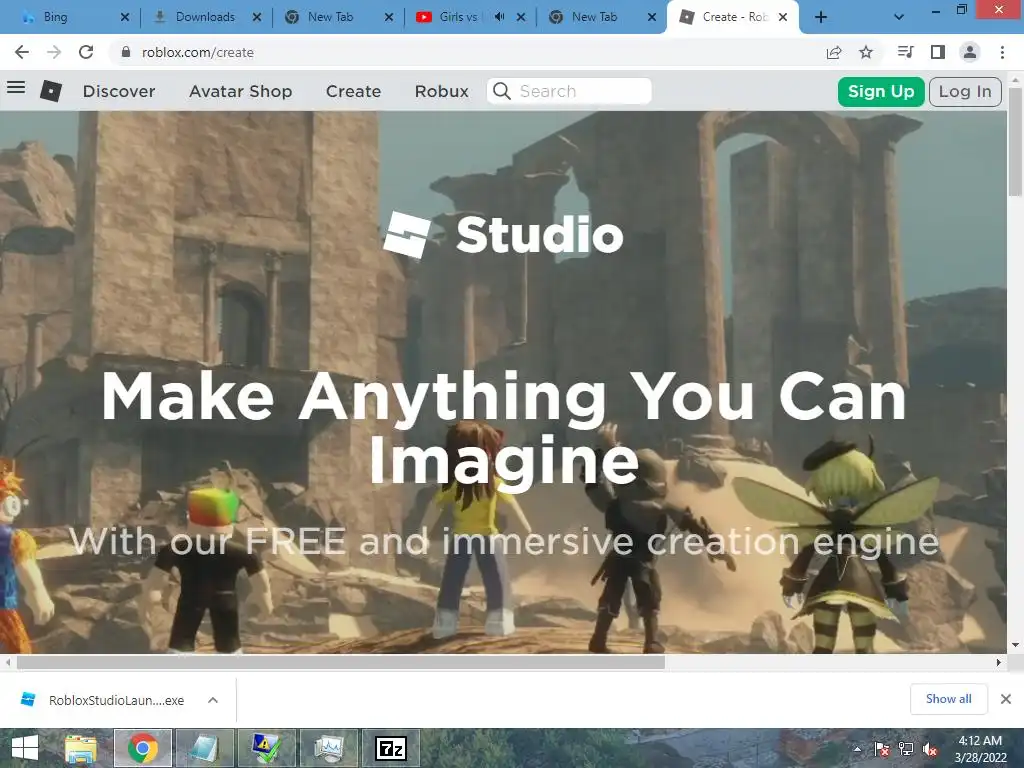Click the Log In button
Image resolution: width=1024 pixels, height=768 pixels.
(965, 91)
